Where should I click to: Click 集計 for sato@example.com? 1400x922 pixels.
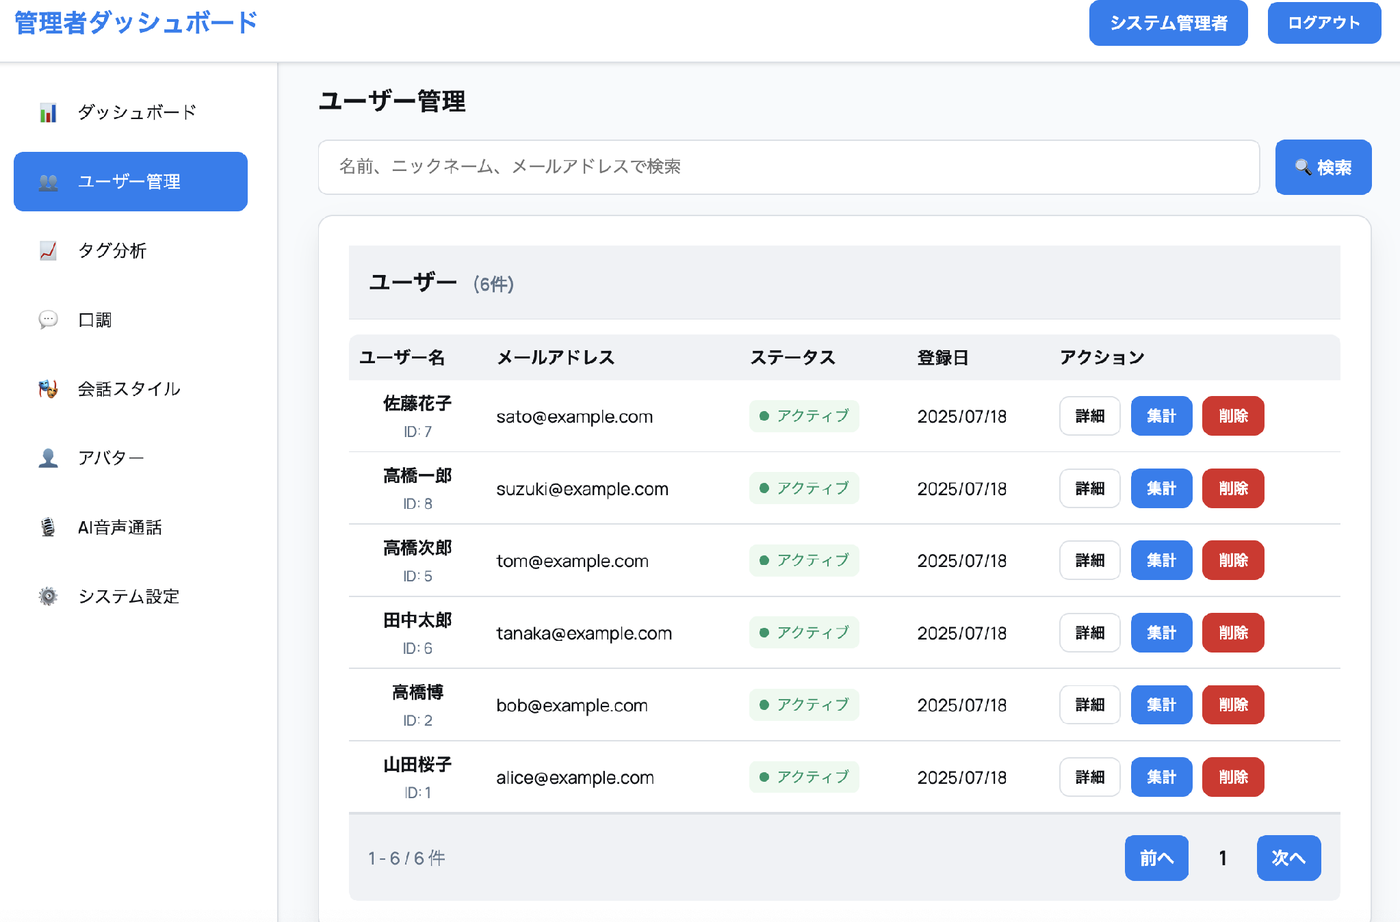1161,416
